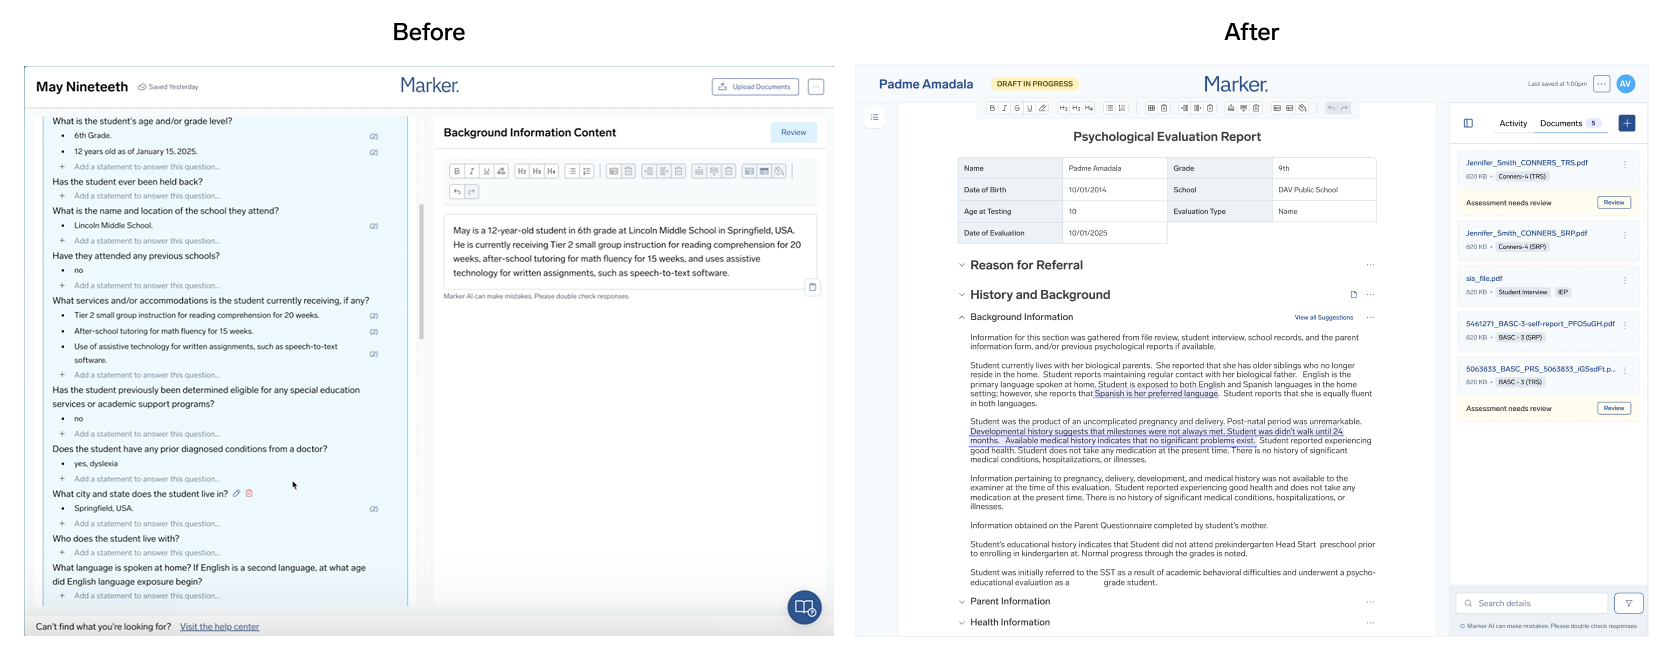Viewport: 1672px width, 660px height.
Task: Toggle the sidebar panel icon left of Activity
Action: click(1468, 123)
